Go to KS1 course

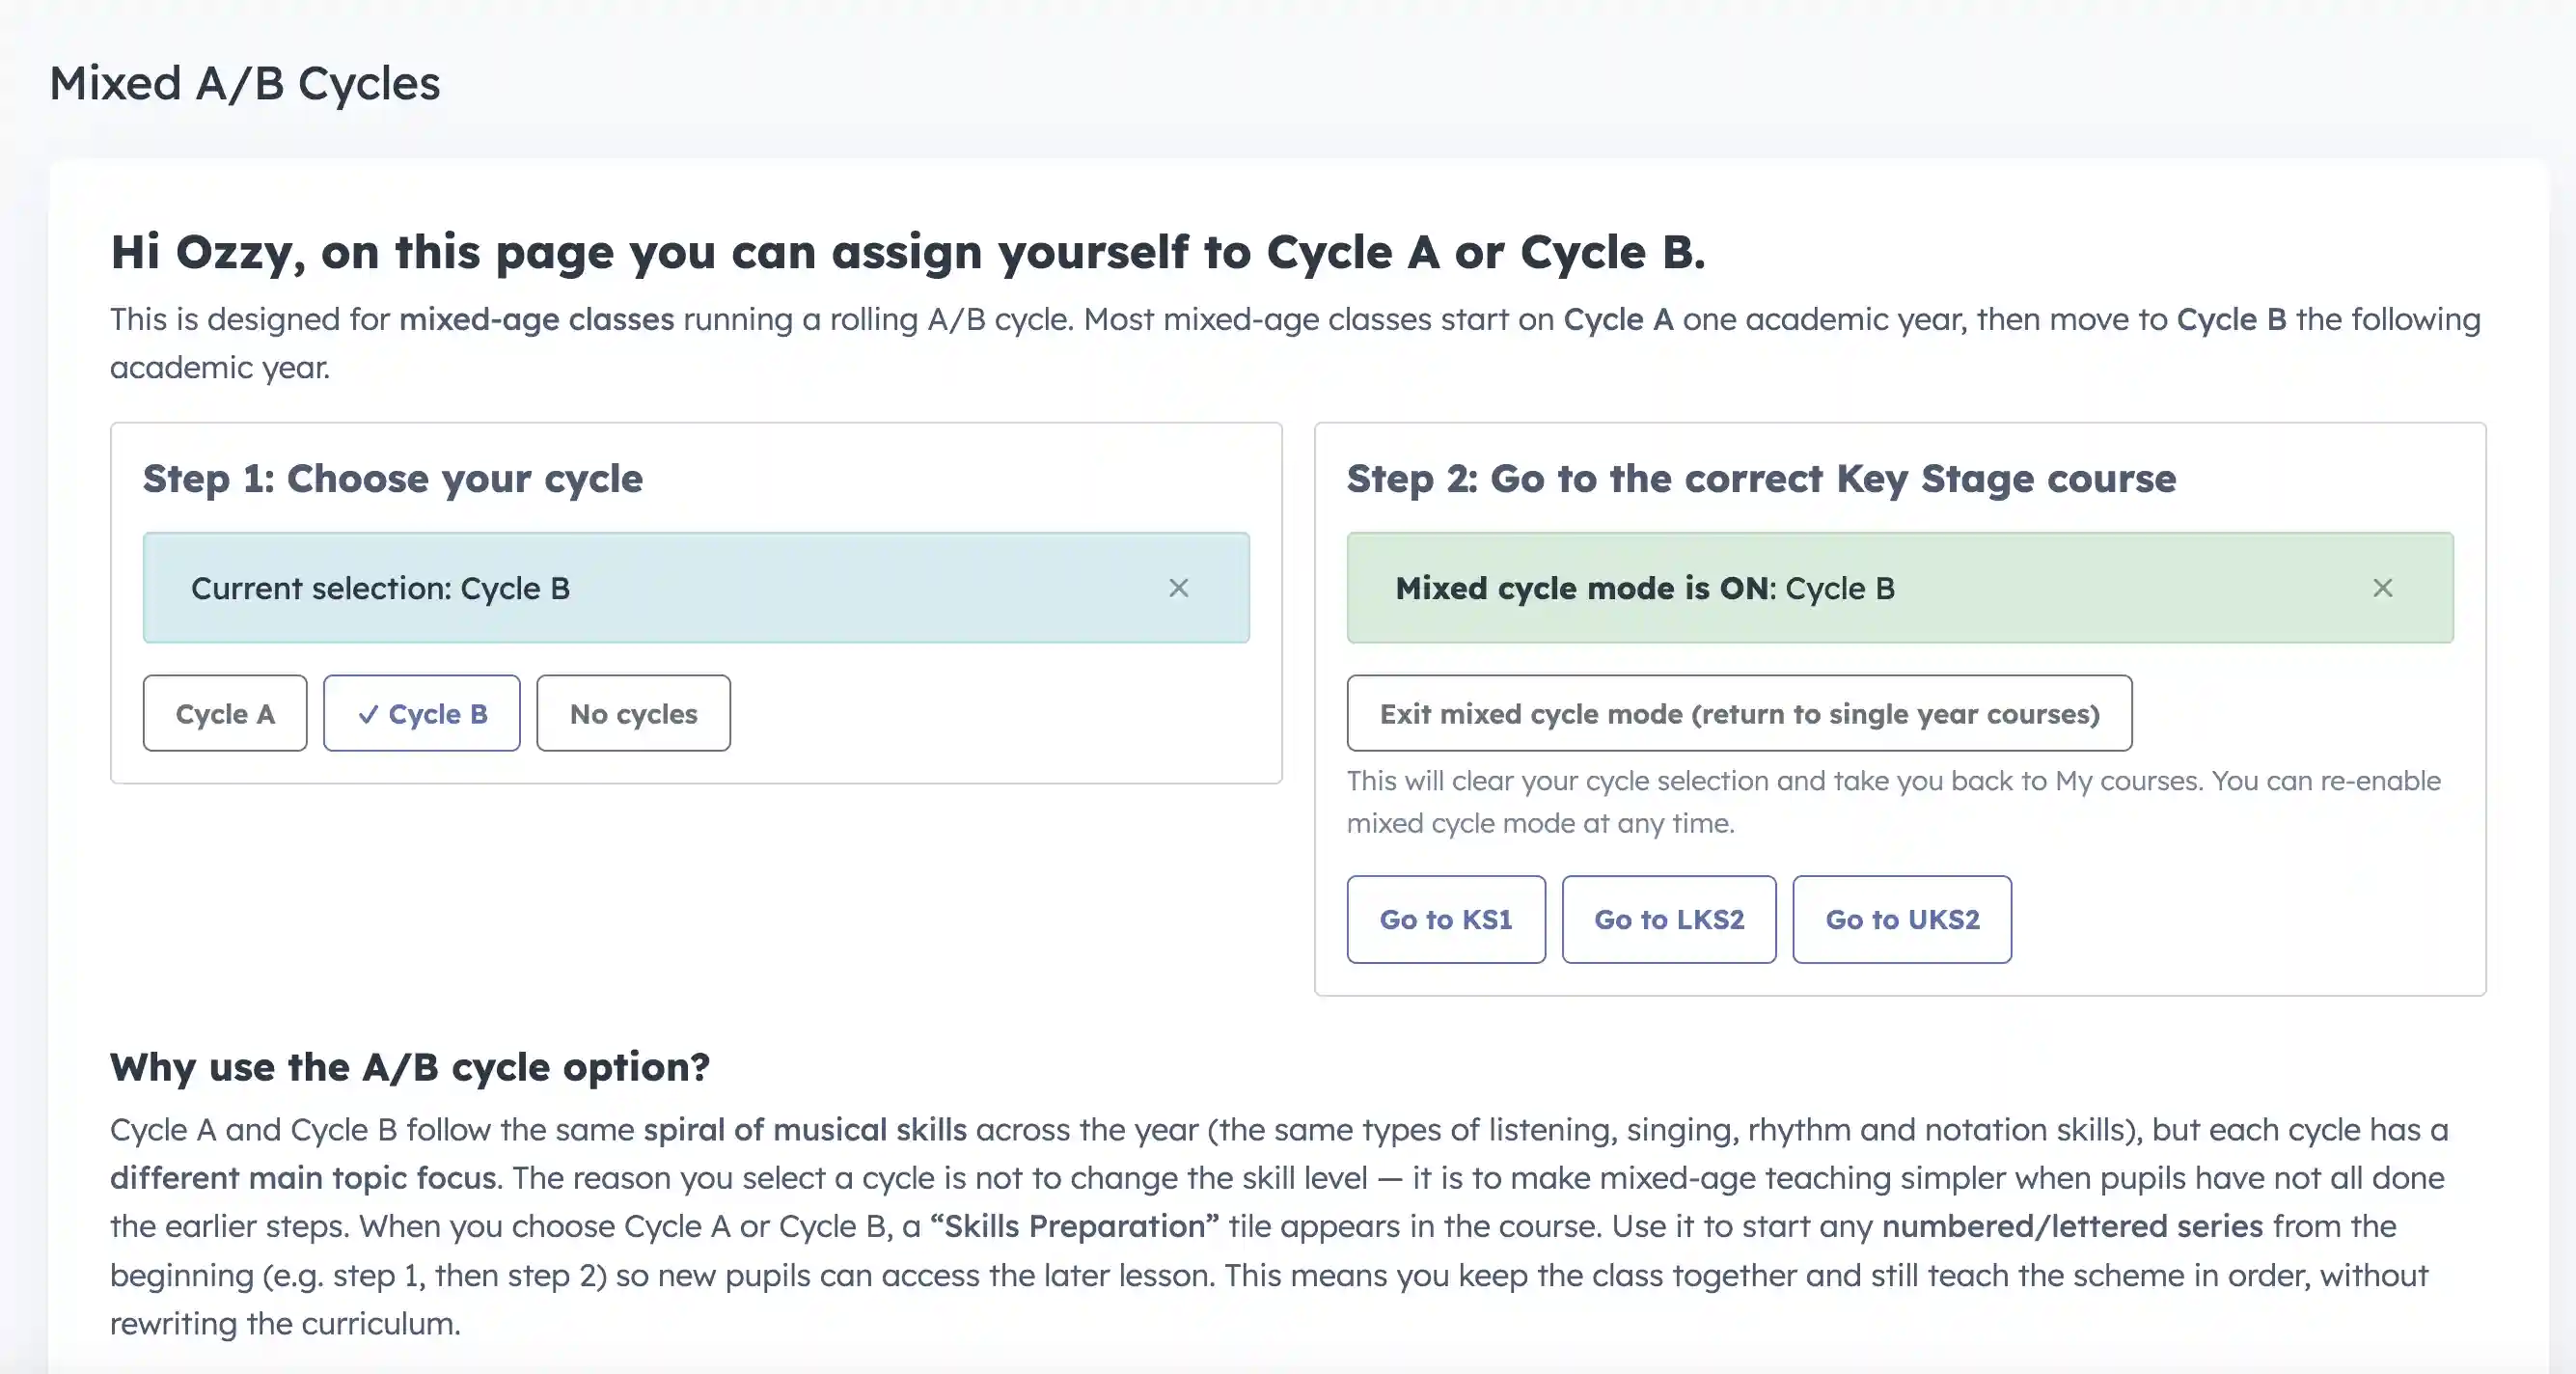(1445, 919)
